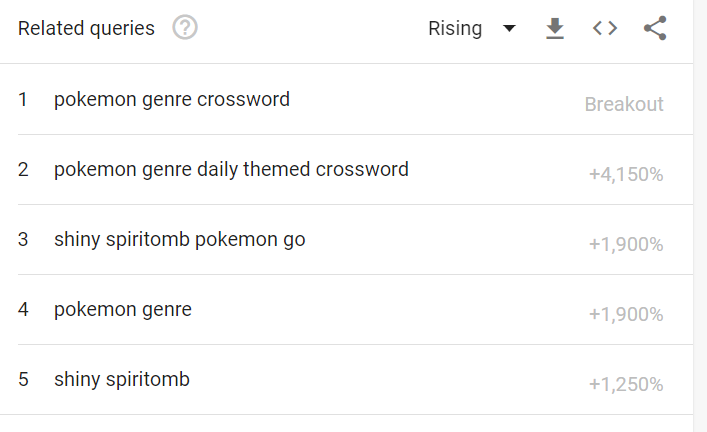This screenshot has height=432, width=707.
Task: Open the Rising sort selector label
Action: click(455, 28)
